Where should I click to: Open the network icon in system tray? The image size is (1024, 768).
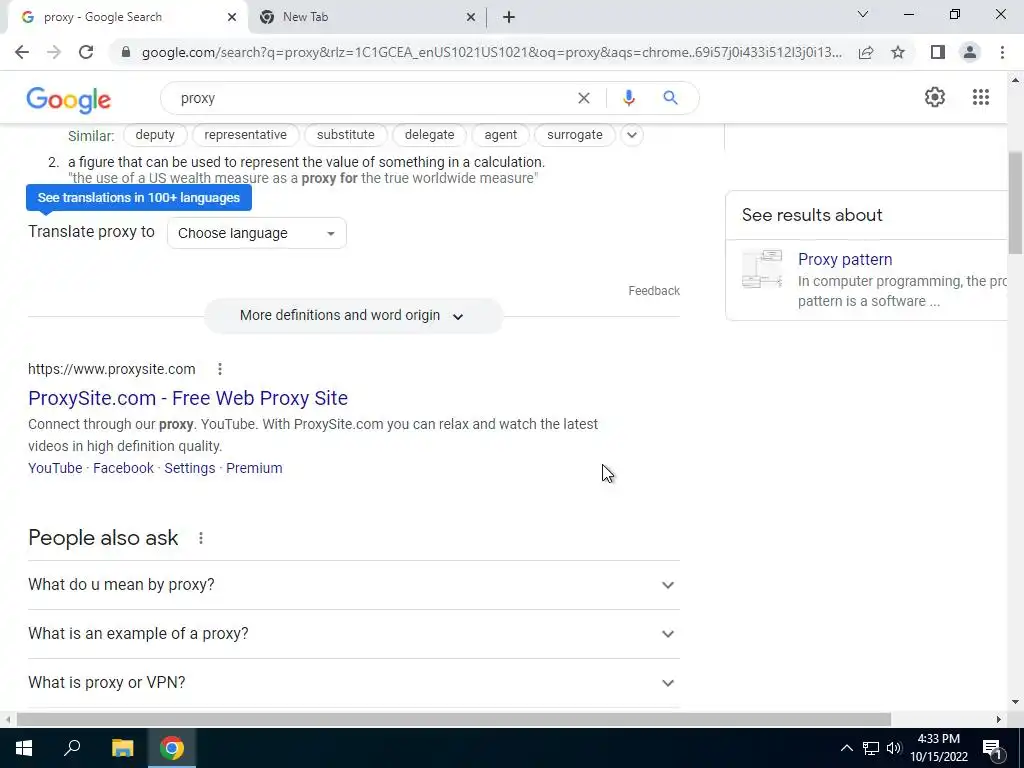pyautogui.click(x=871, y=748)
